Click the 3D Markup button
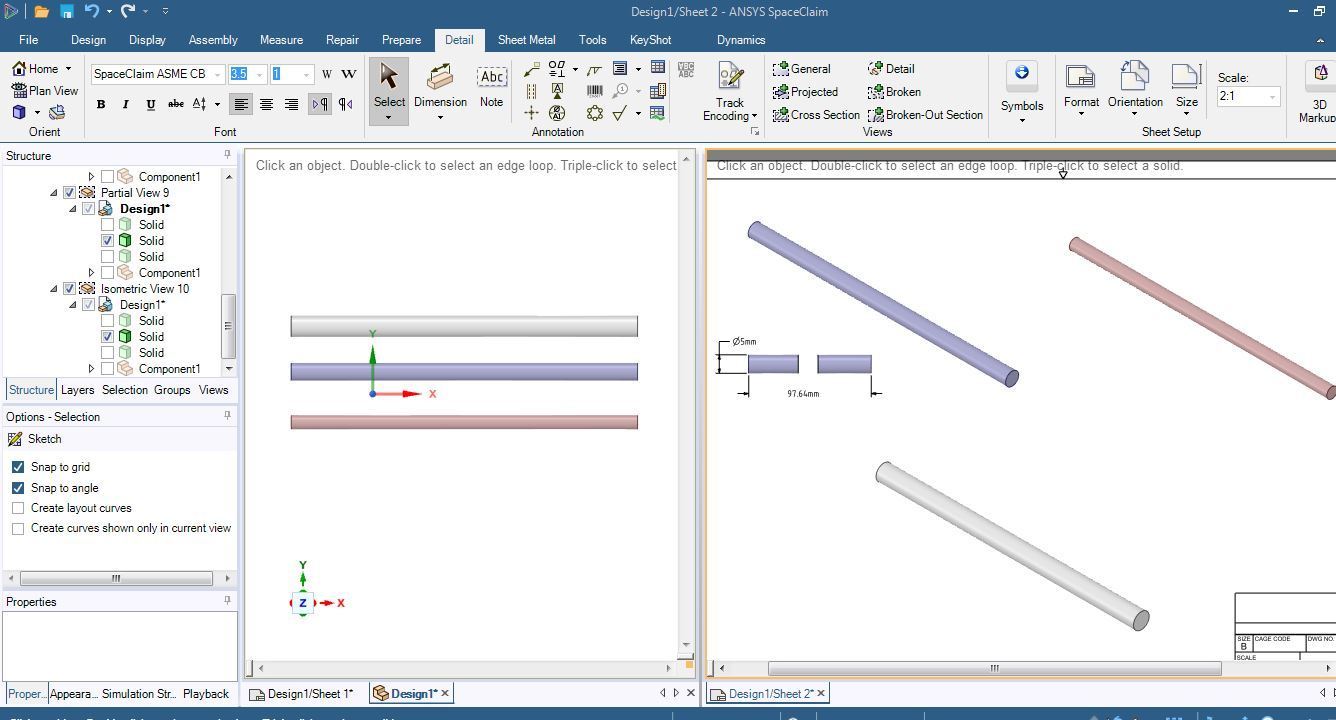1336x720 pixels. point(1318,92)
